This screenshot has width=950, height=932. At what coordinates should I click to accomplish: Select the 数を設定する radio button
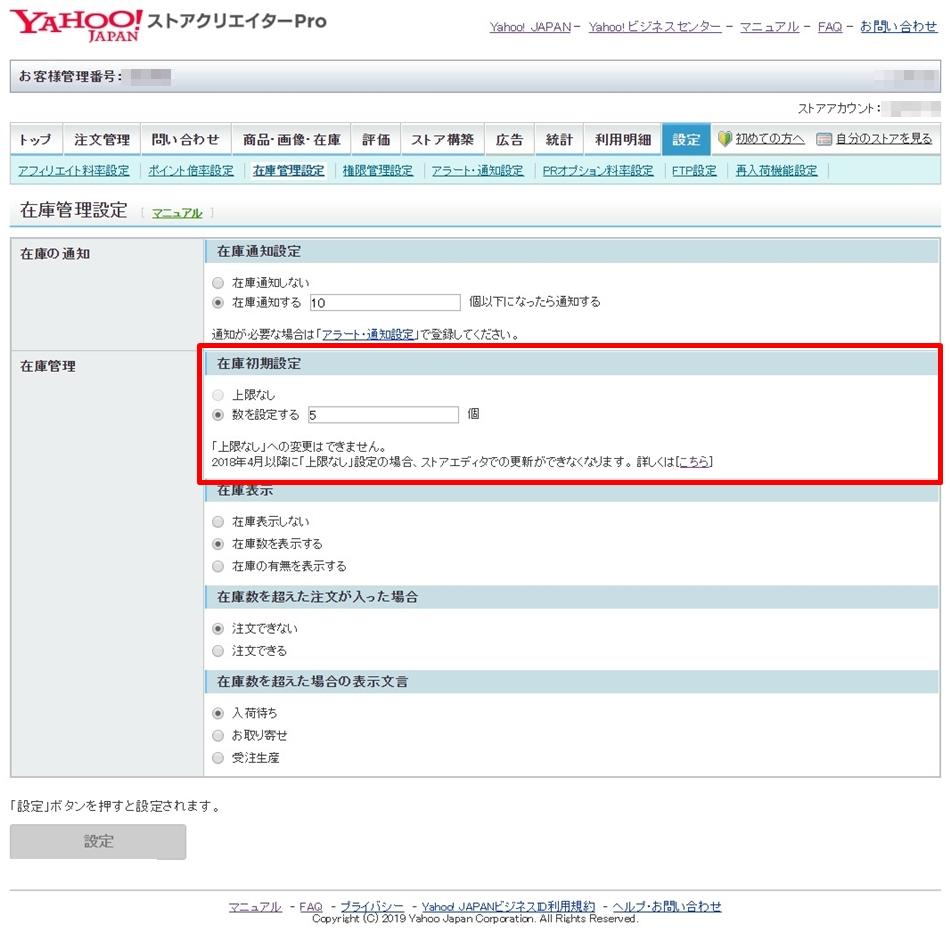coord(218,415)
